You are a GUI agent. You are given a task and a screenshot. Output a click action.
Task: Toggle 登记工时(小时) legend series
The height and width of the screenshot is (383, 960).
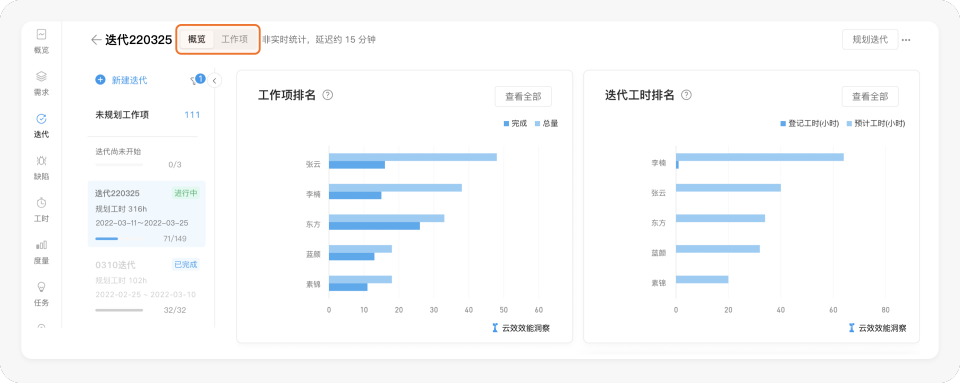[809, 123]
